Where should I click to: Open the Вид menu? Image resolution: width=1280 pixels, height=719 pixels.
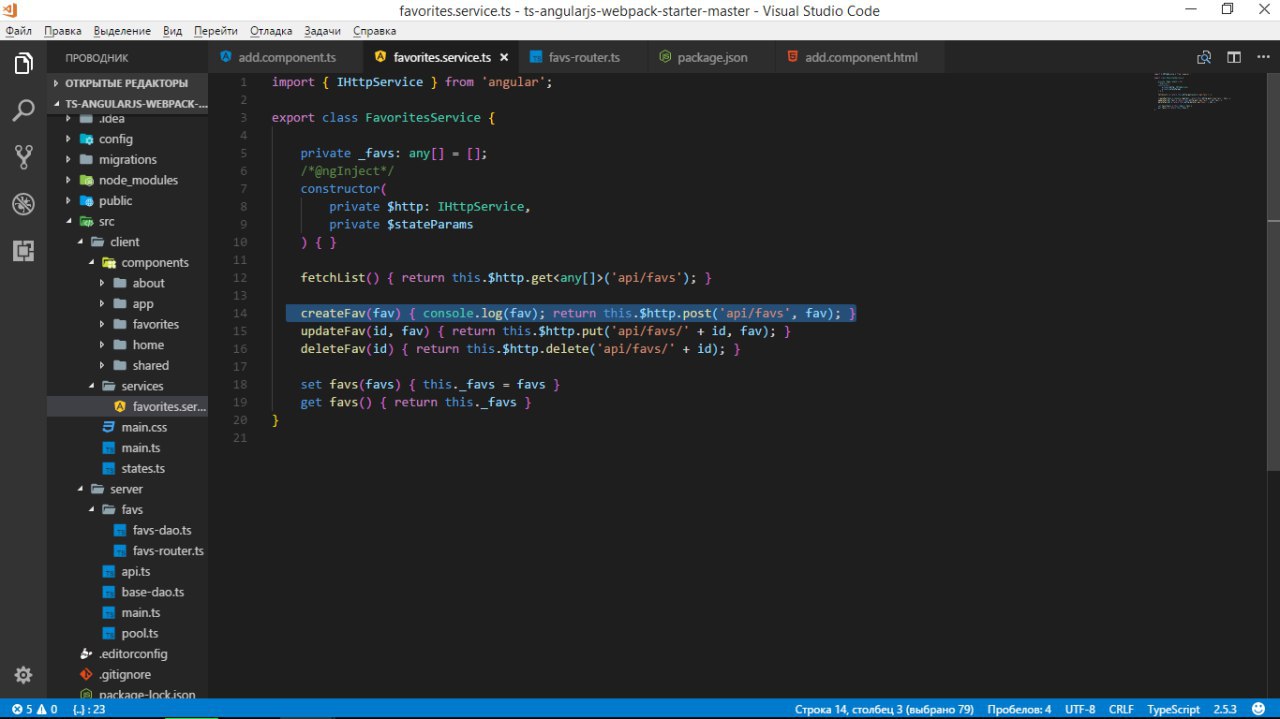click(172, 31)
